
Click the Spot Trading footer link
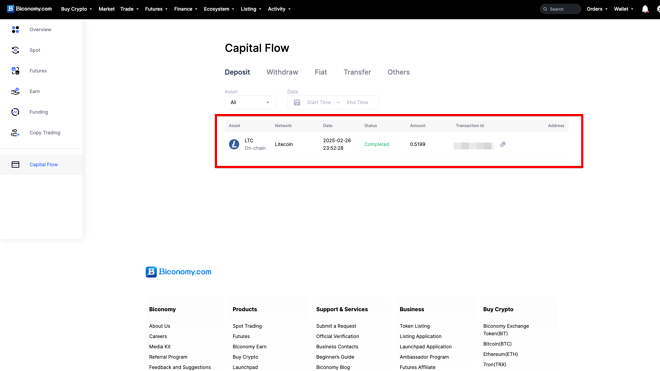[x=247, y=326]
